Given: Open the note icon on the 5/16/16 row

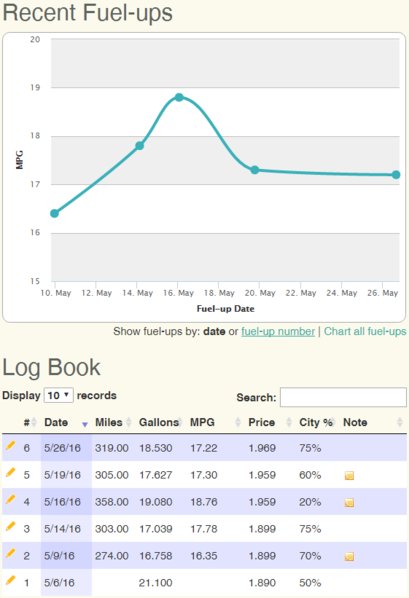Looking at the screenshot, I should pos(349,503).
